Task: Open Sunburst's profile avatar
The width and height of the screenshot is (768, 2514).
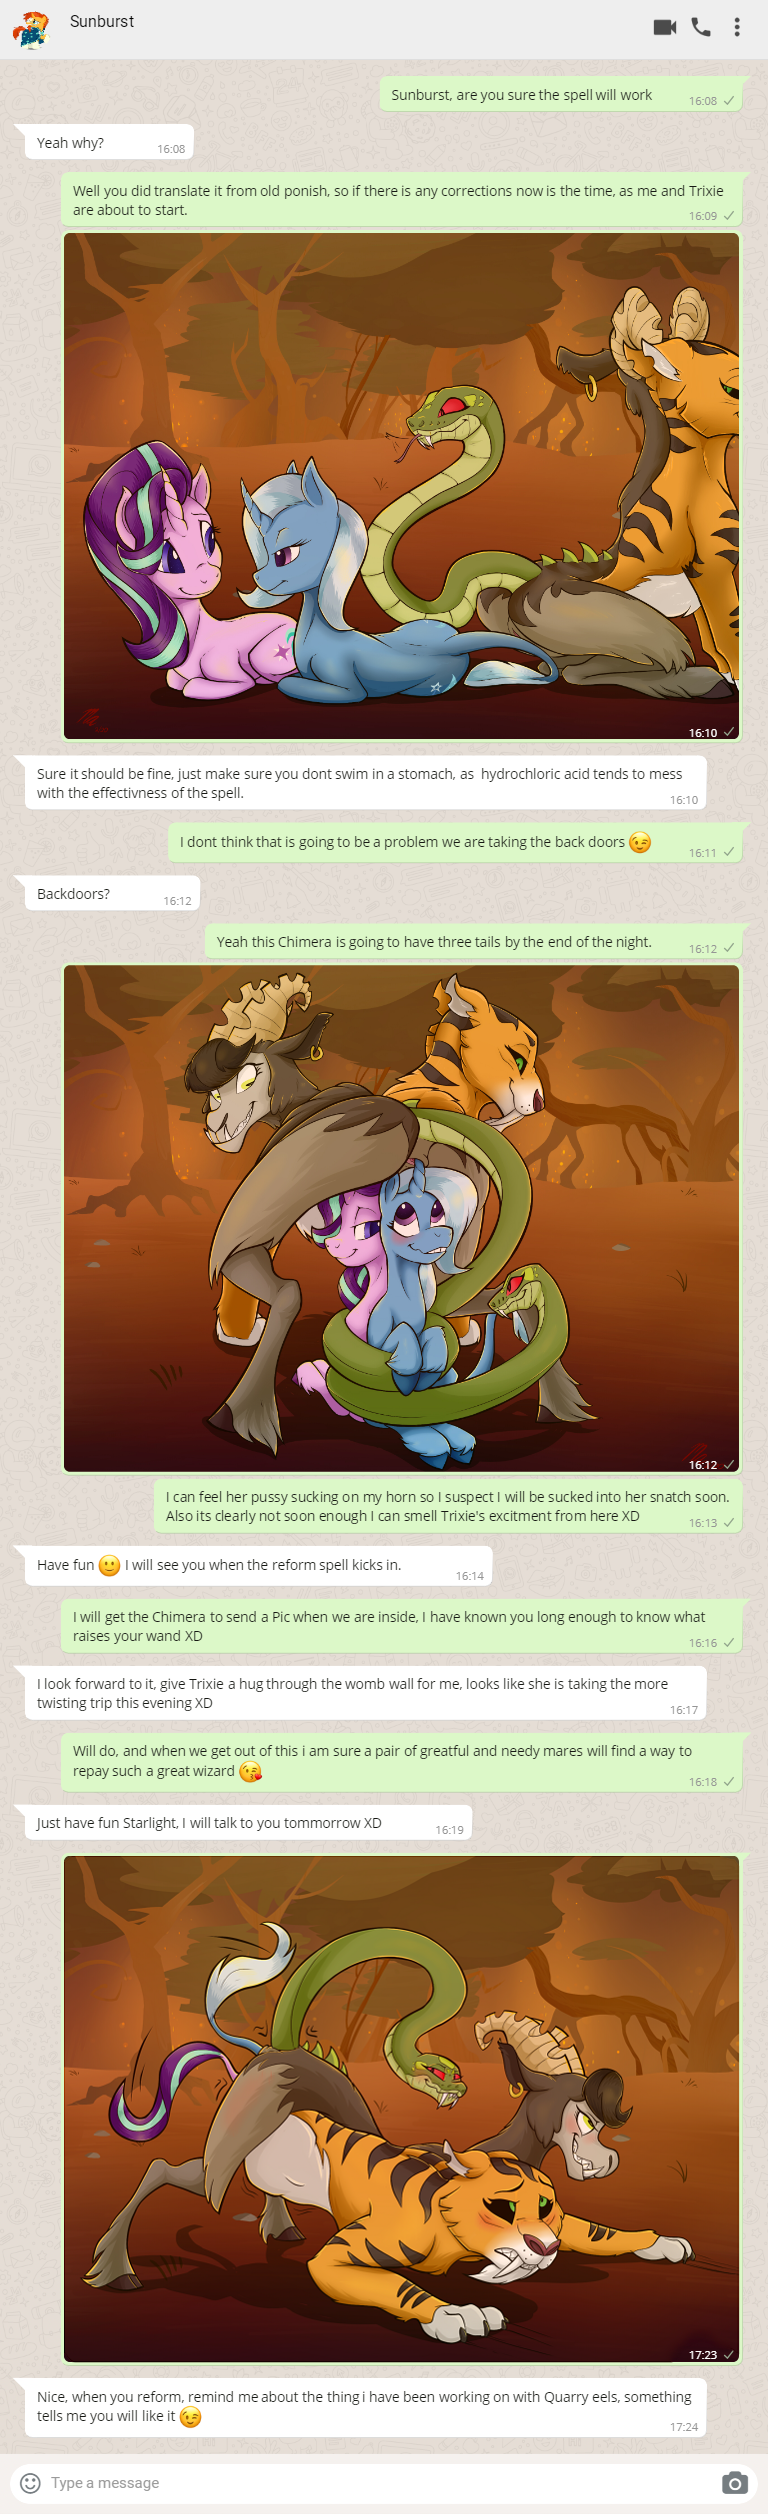Action: pyautogui.click(x=30, y=29)
